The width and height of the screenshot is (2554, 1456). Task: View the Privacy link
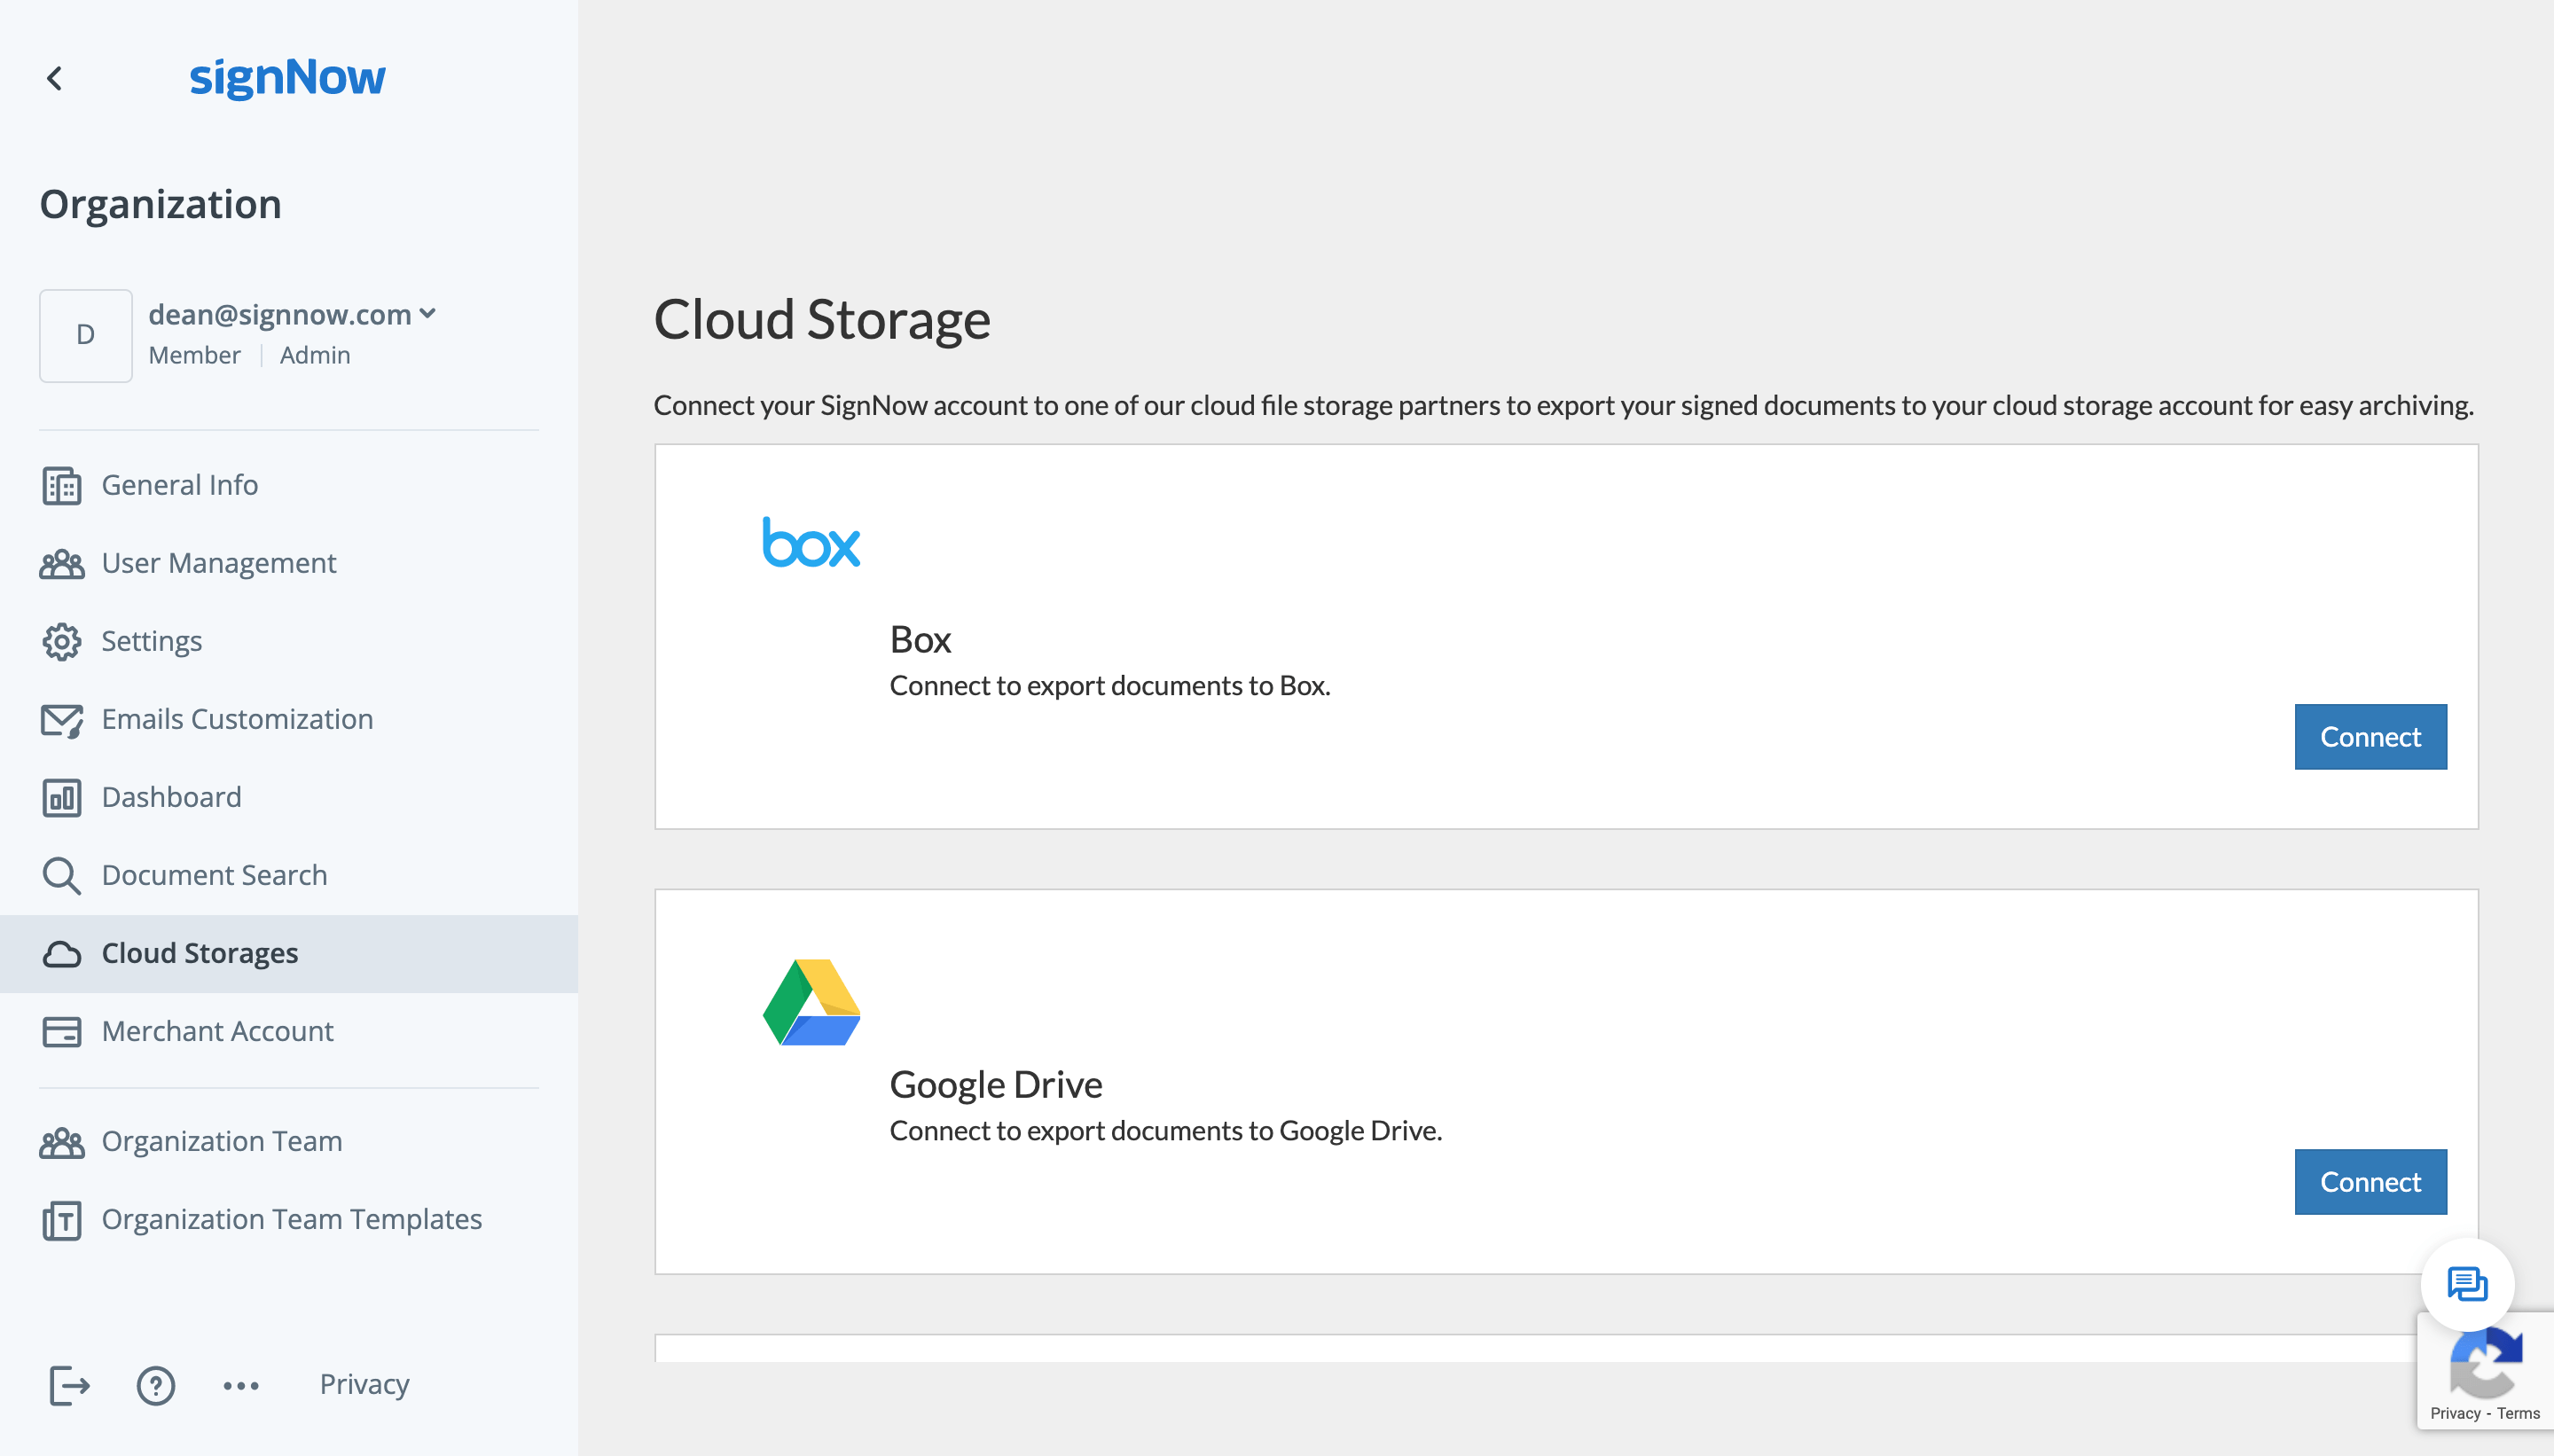[x=363, y=1384]
